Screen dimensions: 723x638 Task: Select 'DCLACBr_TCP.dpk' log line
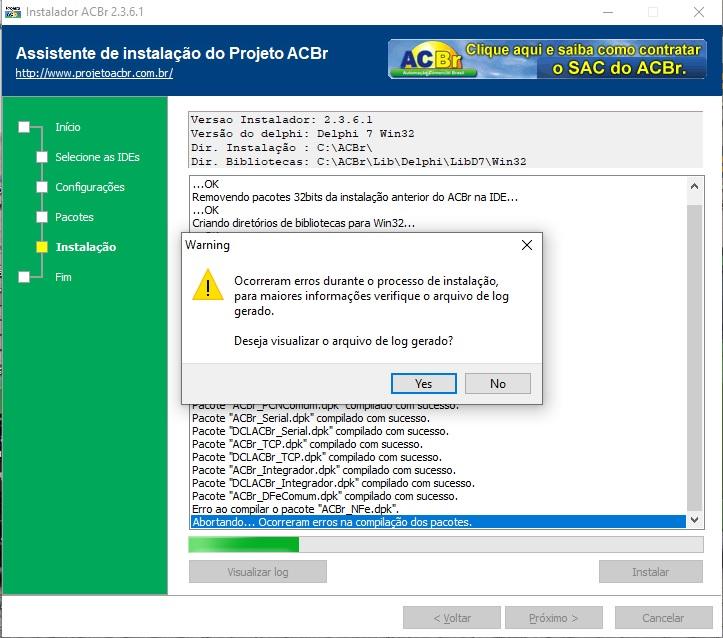click(x=438, y=457)
